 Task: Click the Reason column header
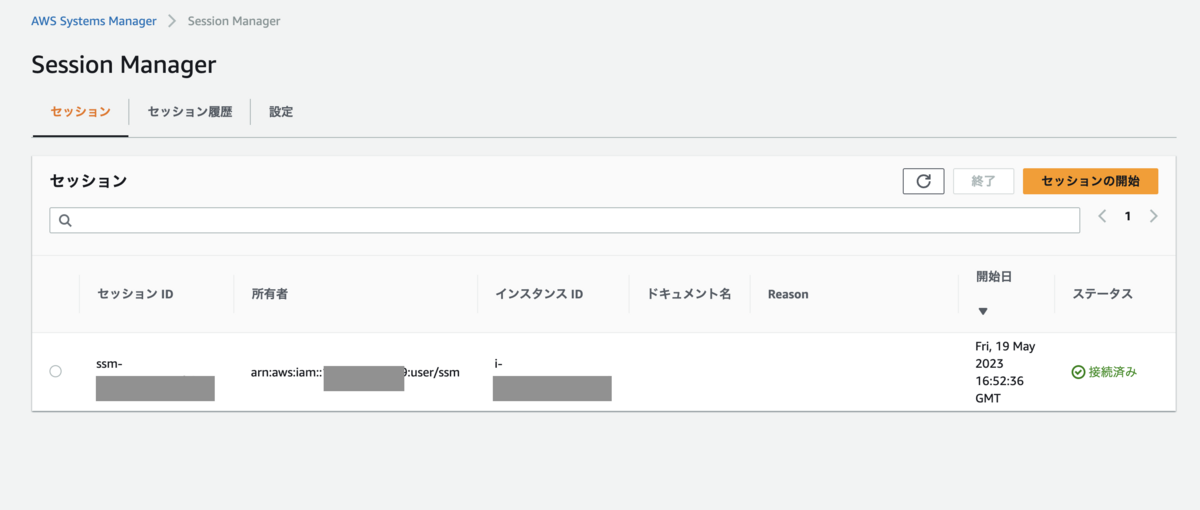tap(788, 294)
